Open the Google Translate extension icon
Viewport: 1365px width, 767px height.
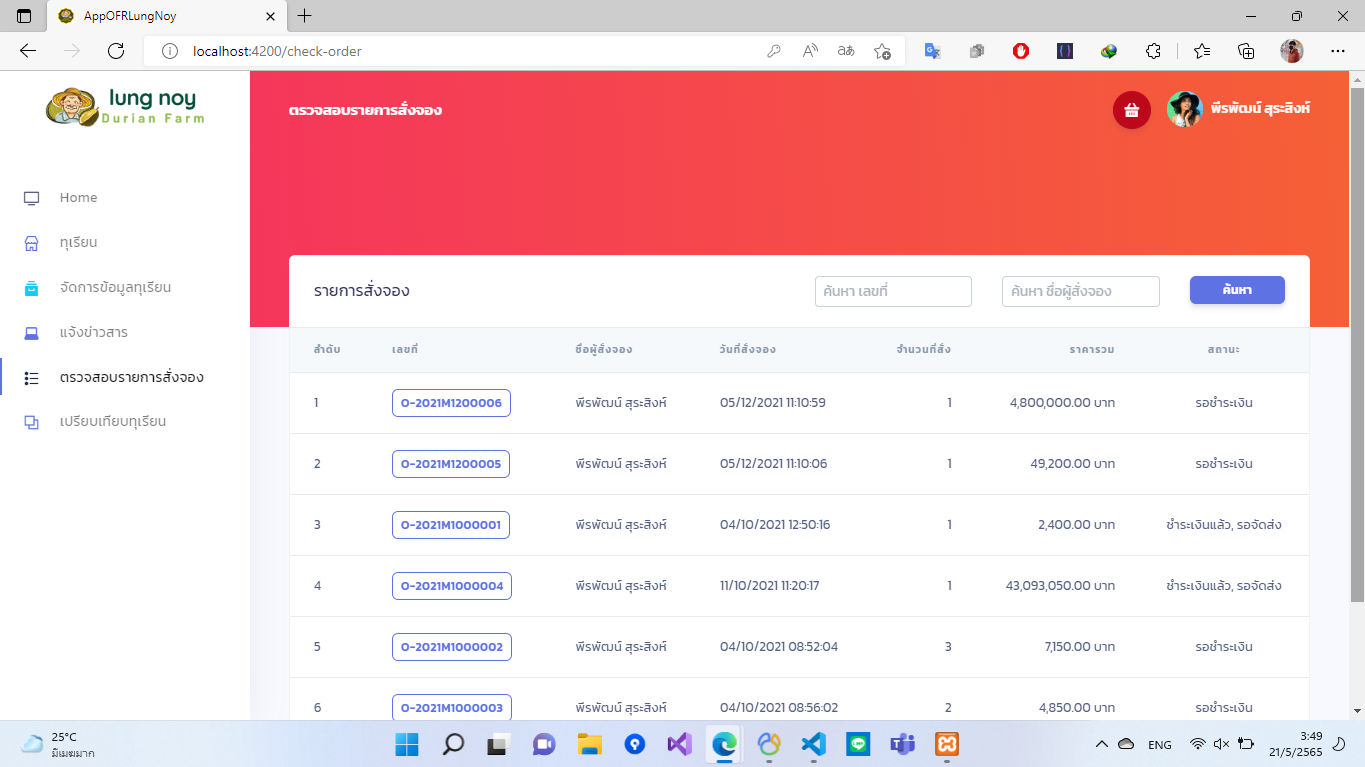click(932, 51)
